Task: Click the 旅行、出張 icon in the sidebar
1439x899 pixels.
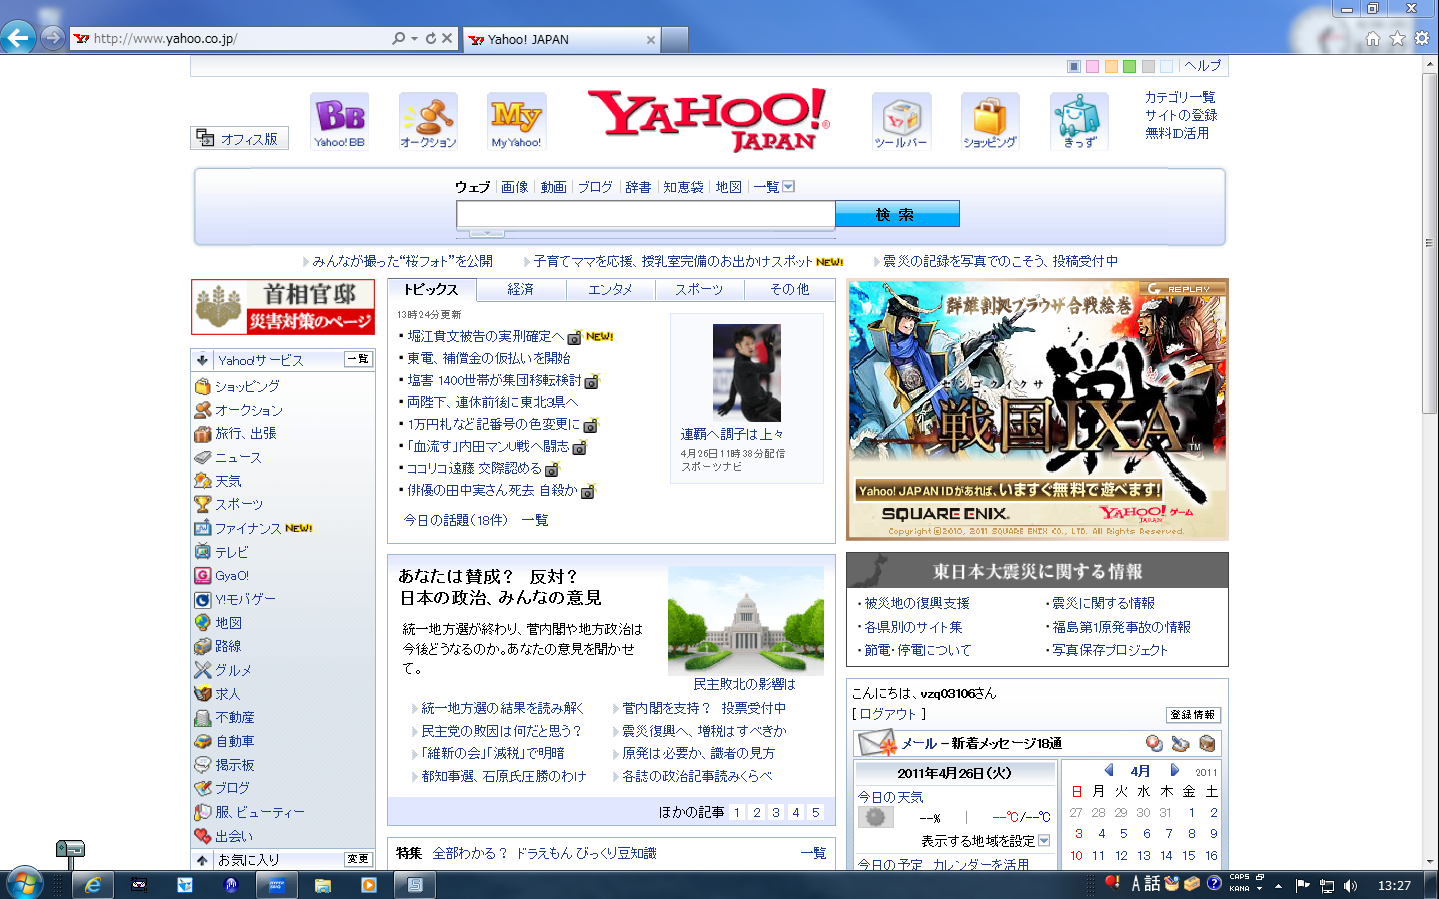Action: click(202, 433)
